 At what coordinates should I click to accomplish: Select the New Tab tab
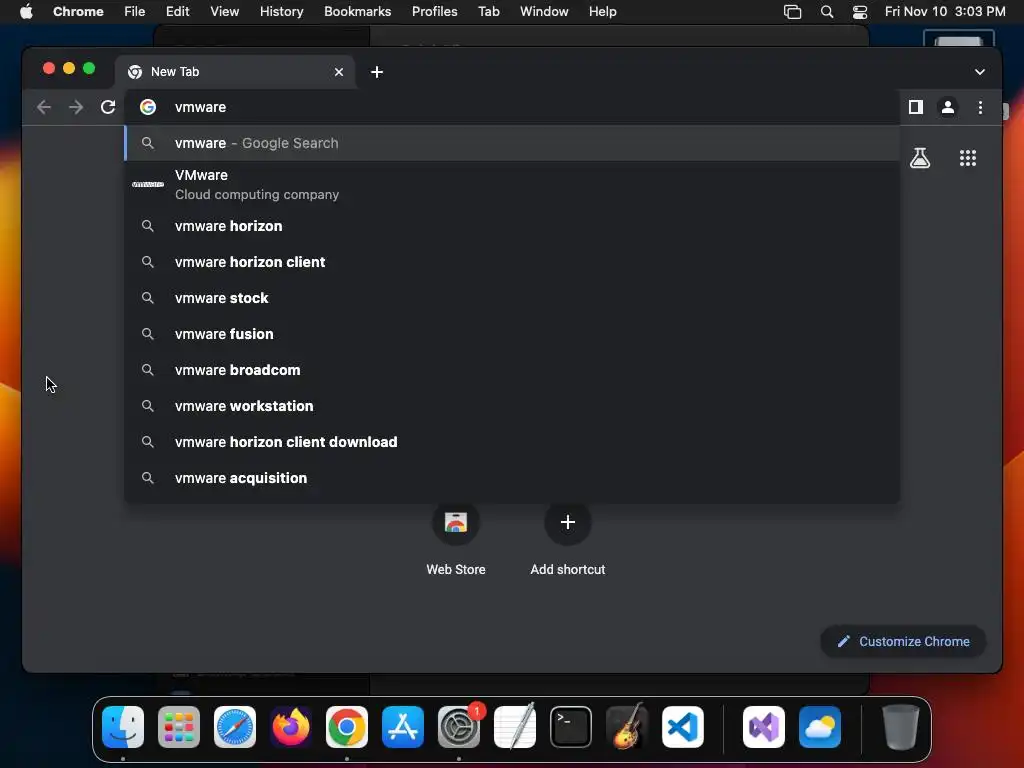235,72
